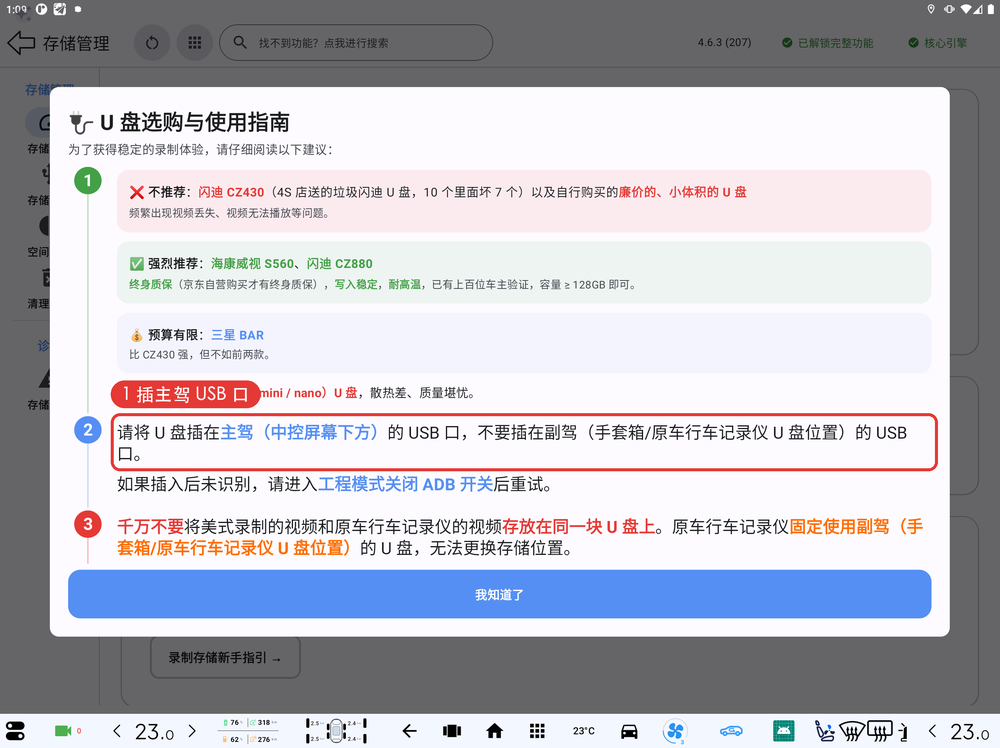Open the 录制存储新手指引 guide button
This screenshot has width=1000, height=748.
pyautogui.click(x=225, y=657)
